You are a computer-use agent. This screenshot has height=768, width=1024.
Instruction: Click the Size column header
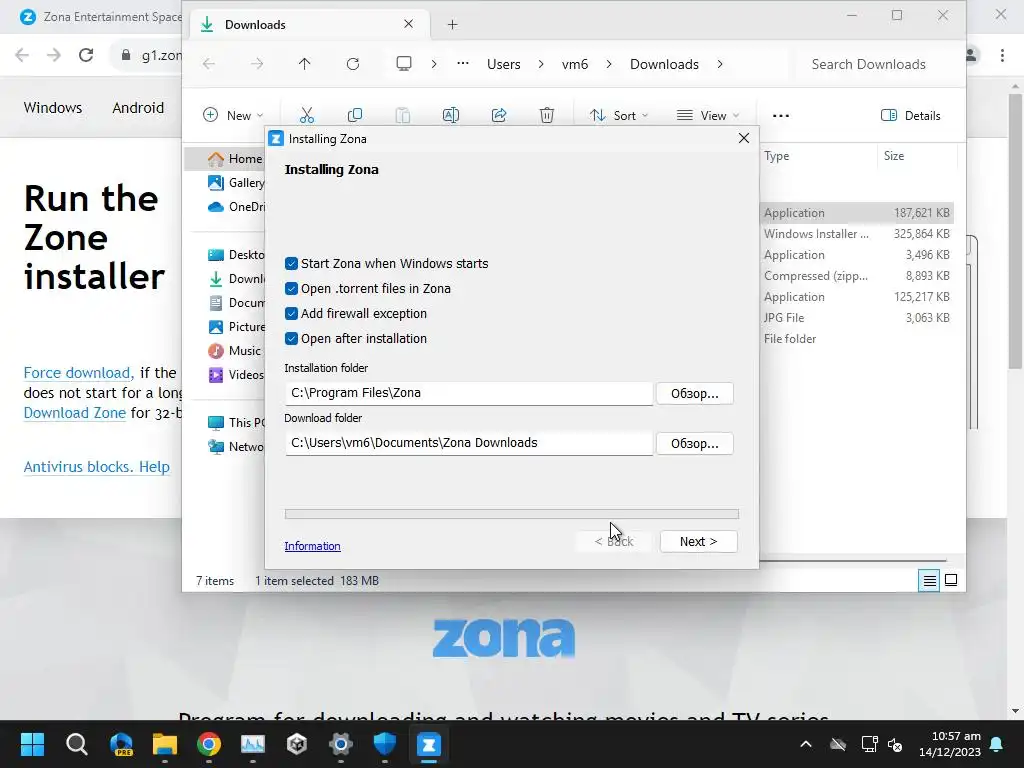pyautogui.click(x=916, y=156)
